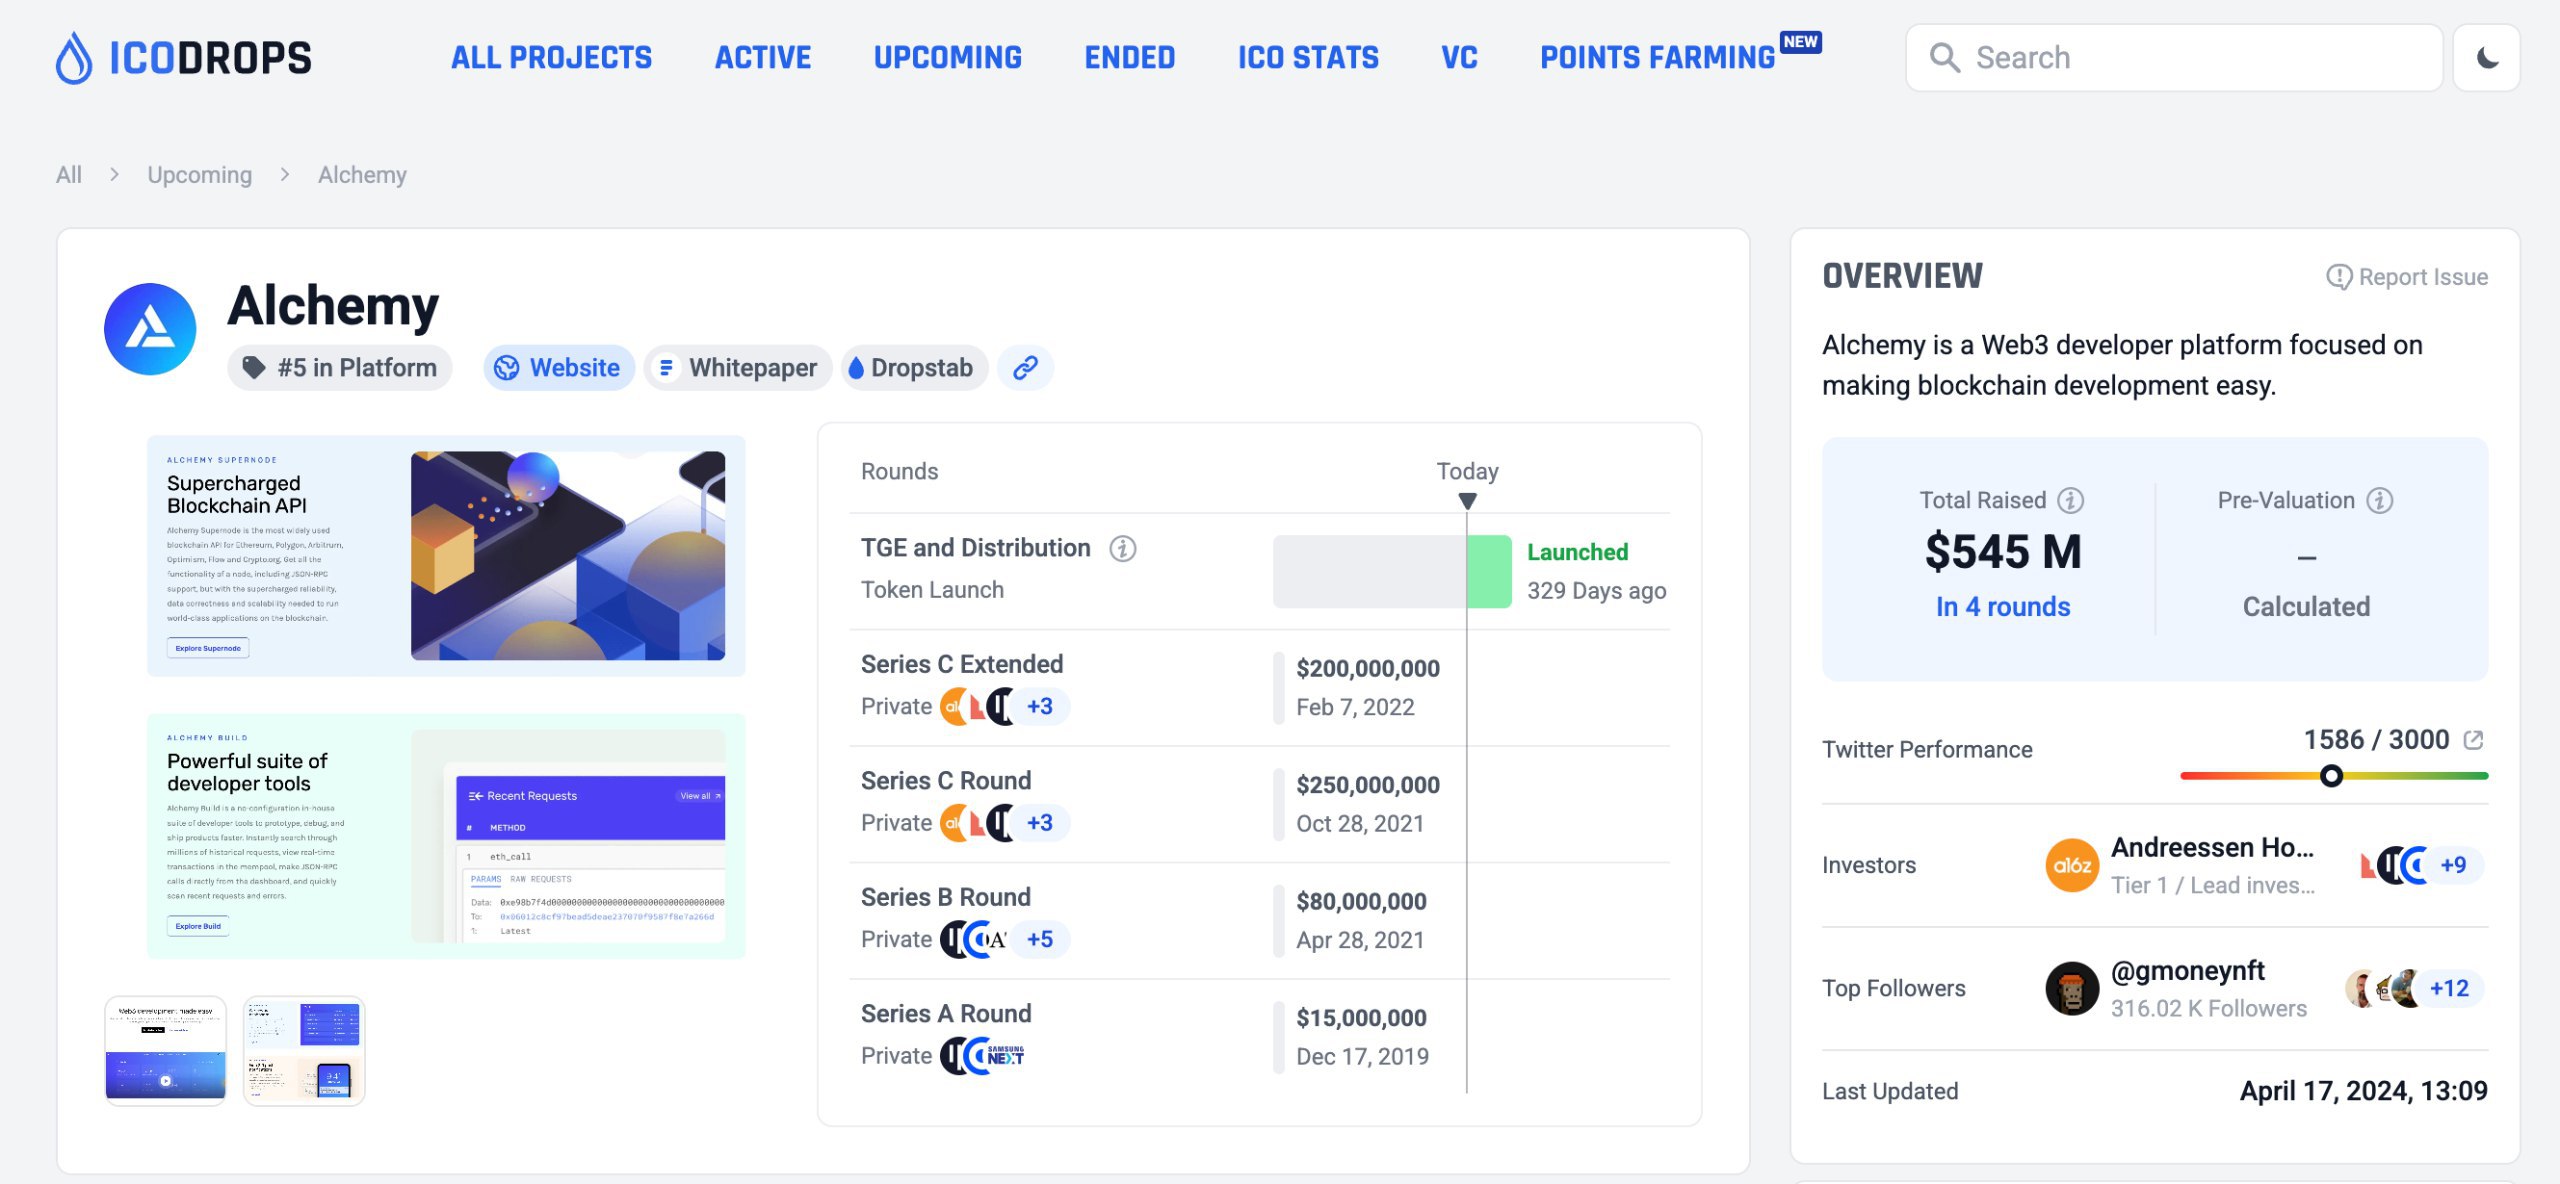The width and height of the screenshot is (2560, 1184).
Task: Select first gallery thumbnail with play icon
Action: pos(166,1050)
